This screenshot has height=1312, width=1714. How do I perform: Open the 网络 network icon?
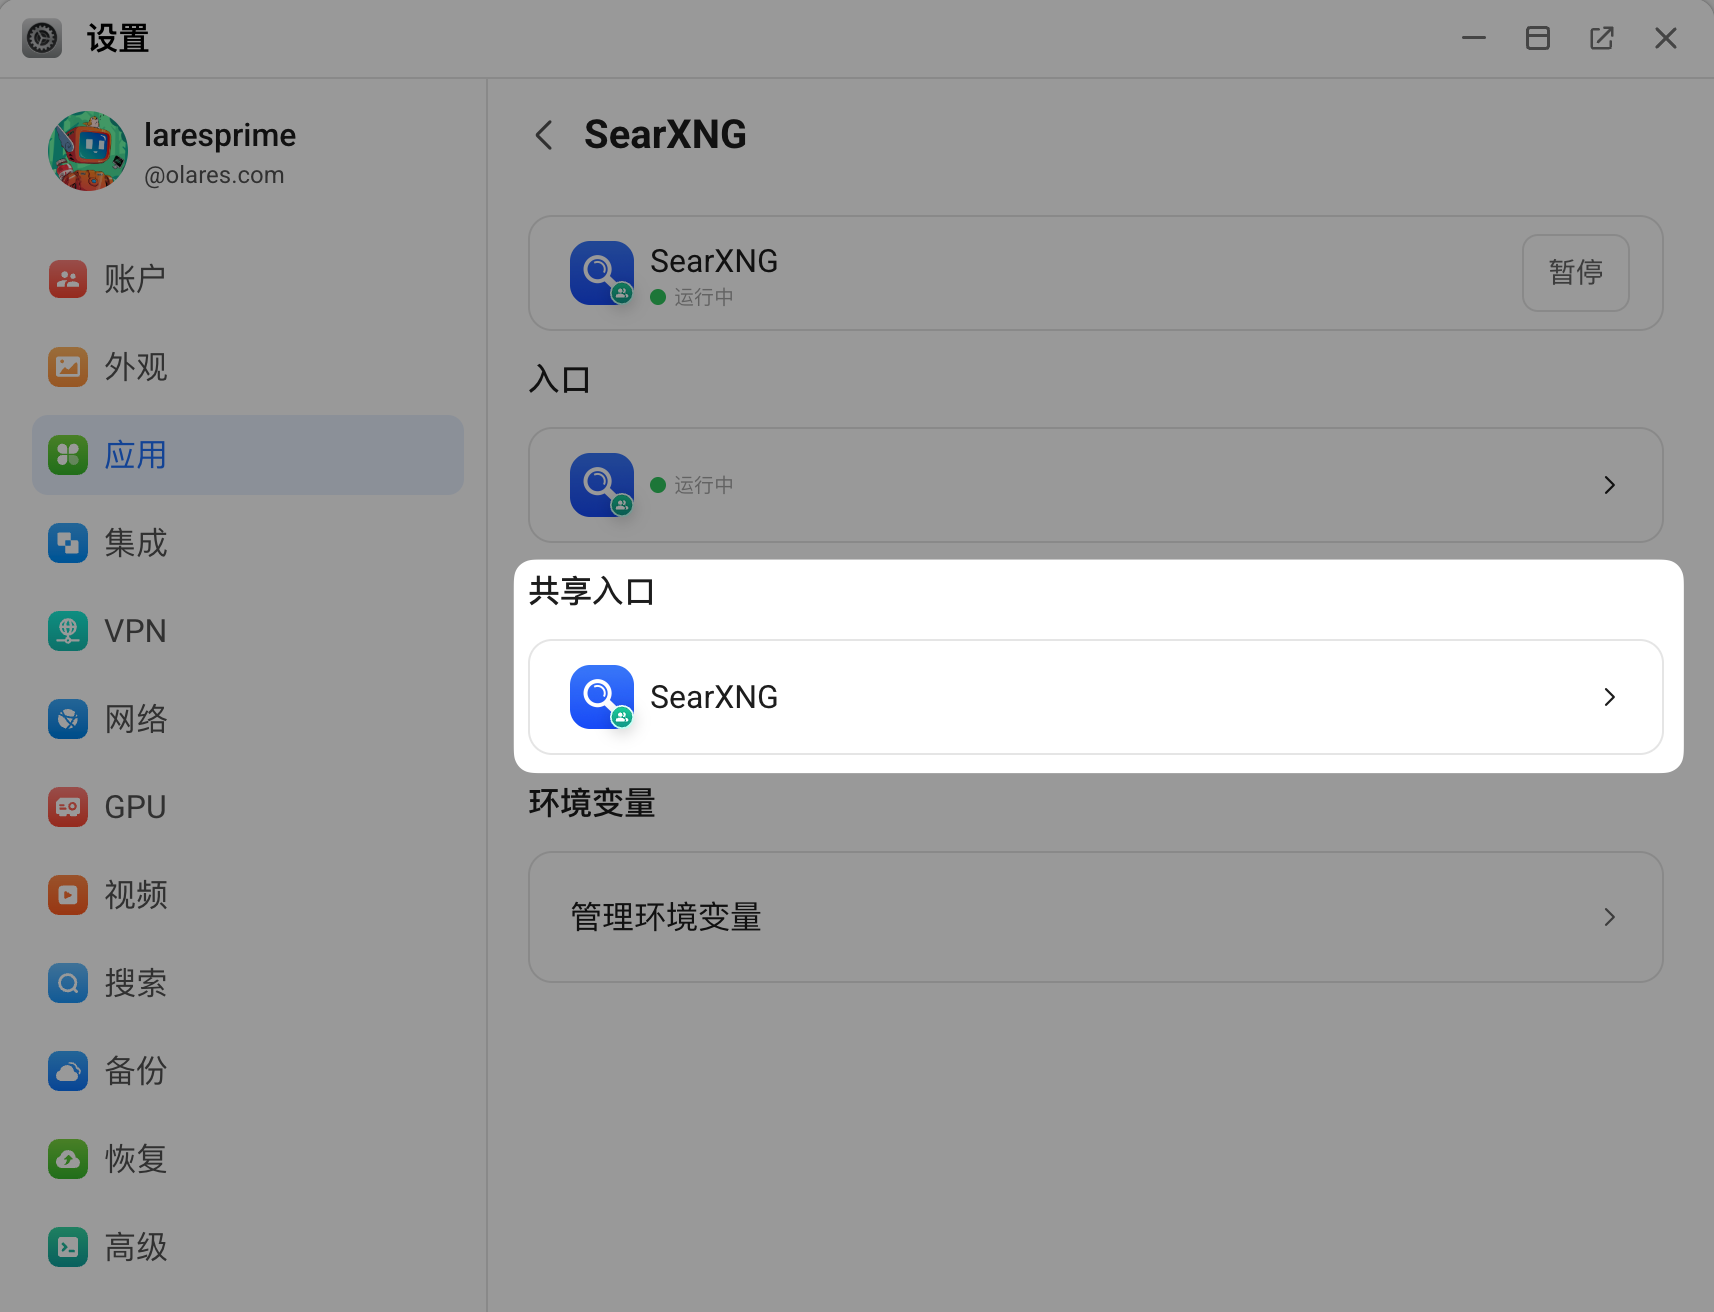(68, 719)
